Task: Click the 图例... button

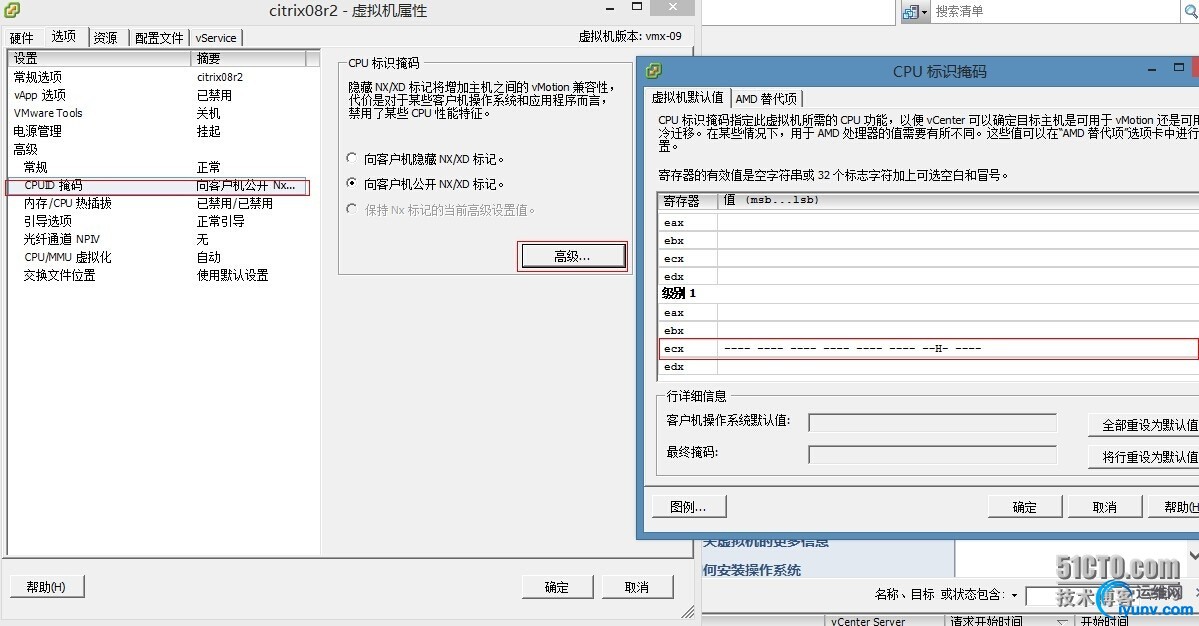Action: point(688,507)
